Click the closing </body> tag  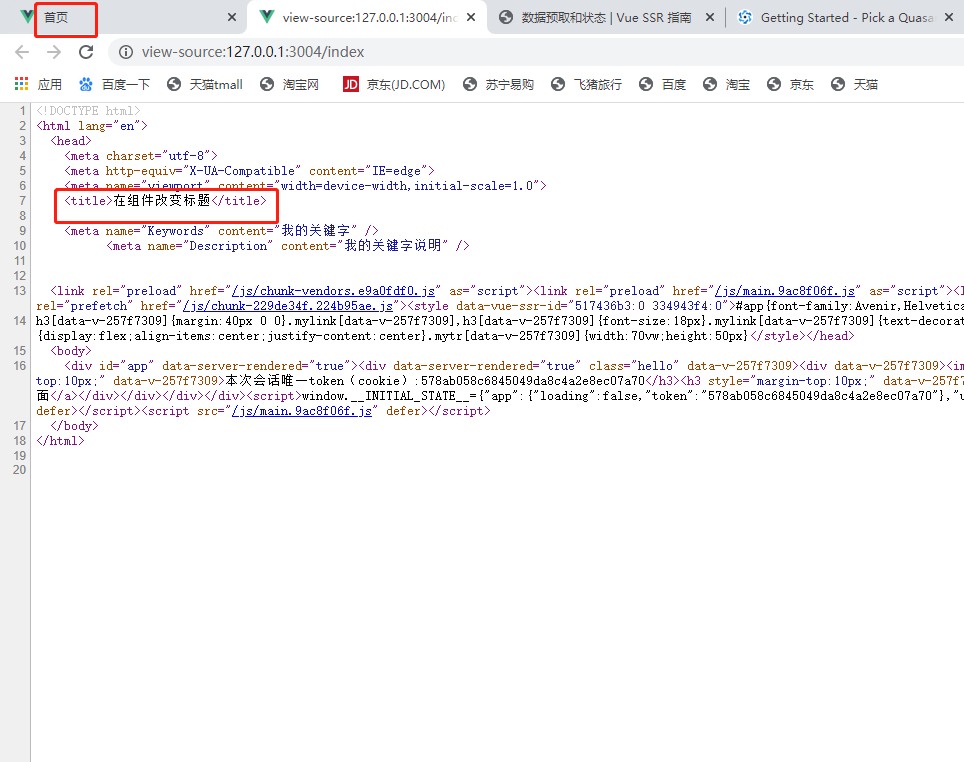(x=74, y=426)
